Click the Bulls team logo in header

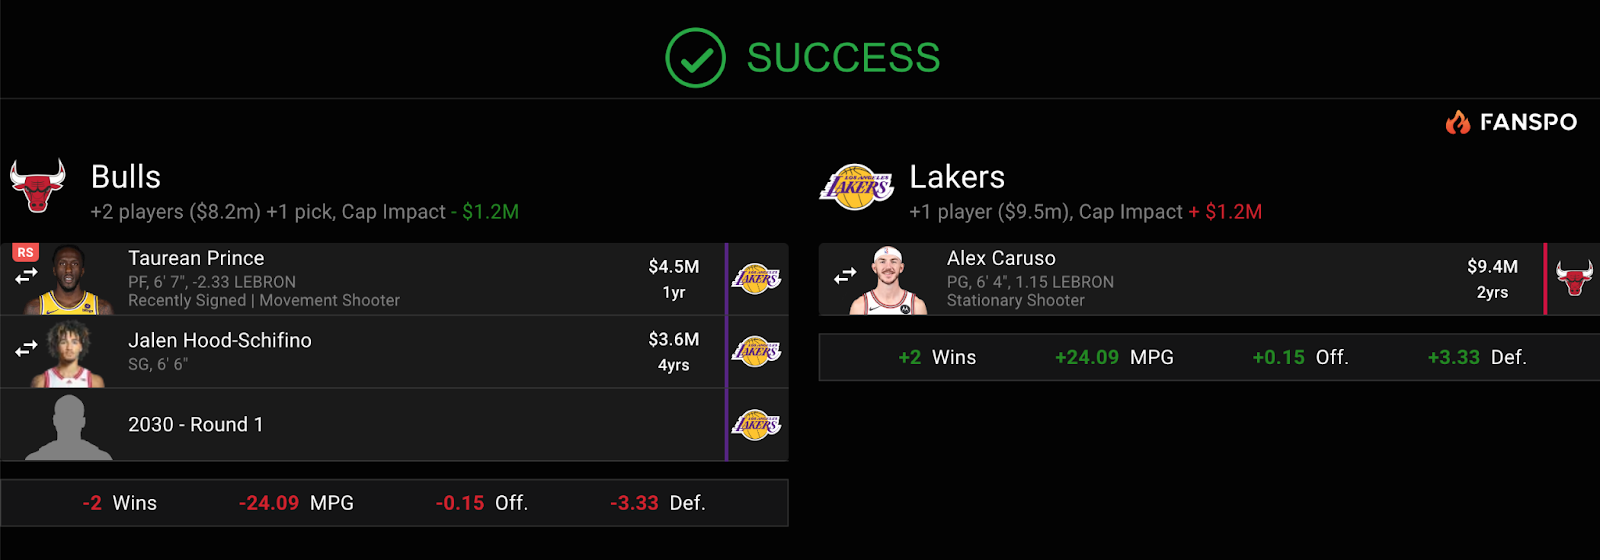coord(38,185)
